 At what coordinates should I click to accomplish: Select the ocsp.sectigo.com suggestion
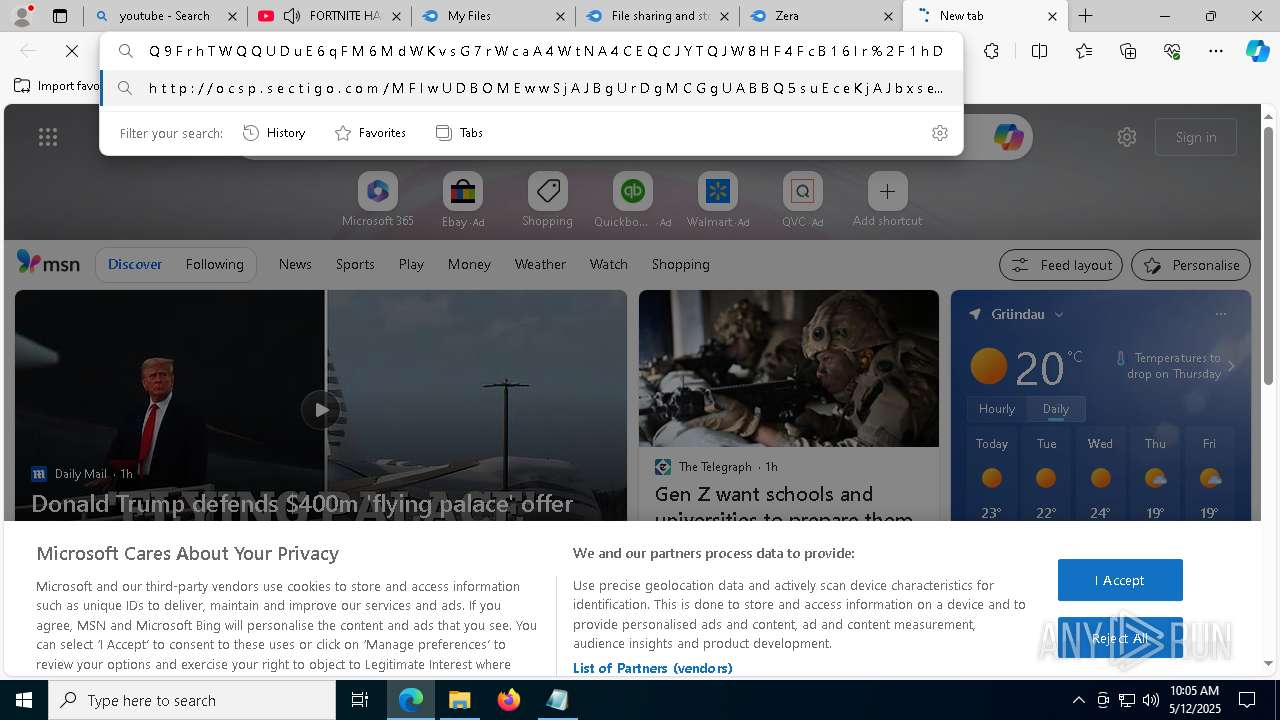532,88
